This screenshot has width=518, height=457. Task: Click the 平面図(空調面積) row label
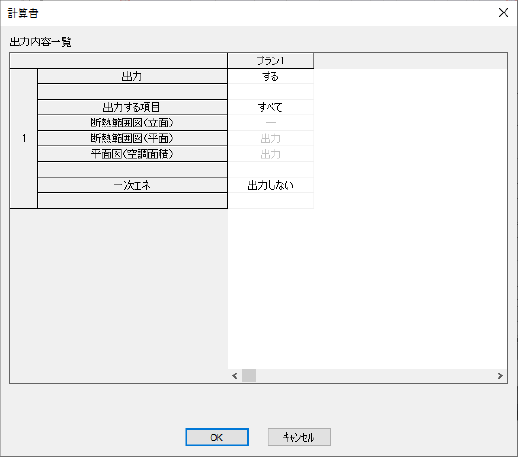click(x=132, y=154)
